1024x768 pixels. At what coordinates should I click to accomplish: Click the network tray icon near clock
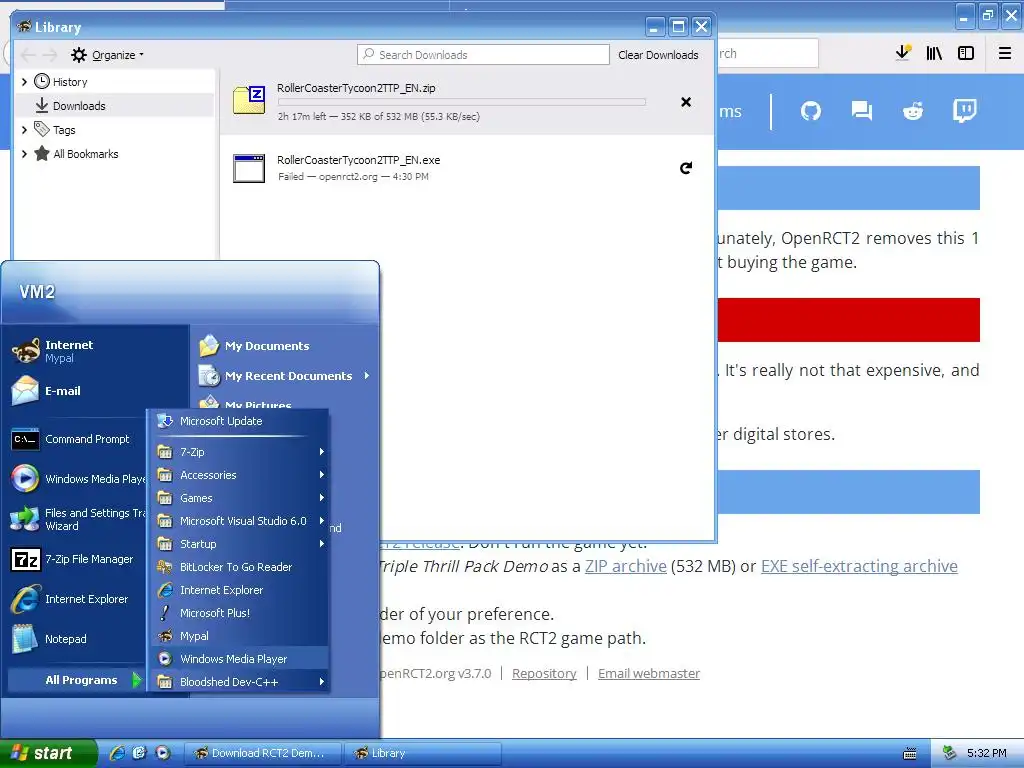tap(950, 753)
